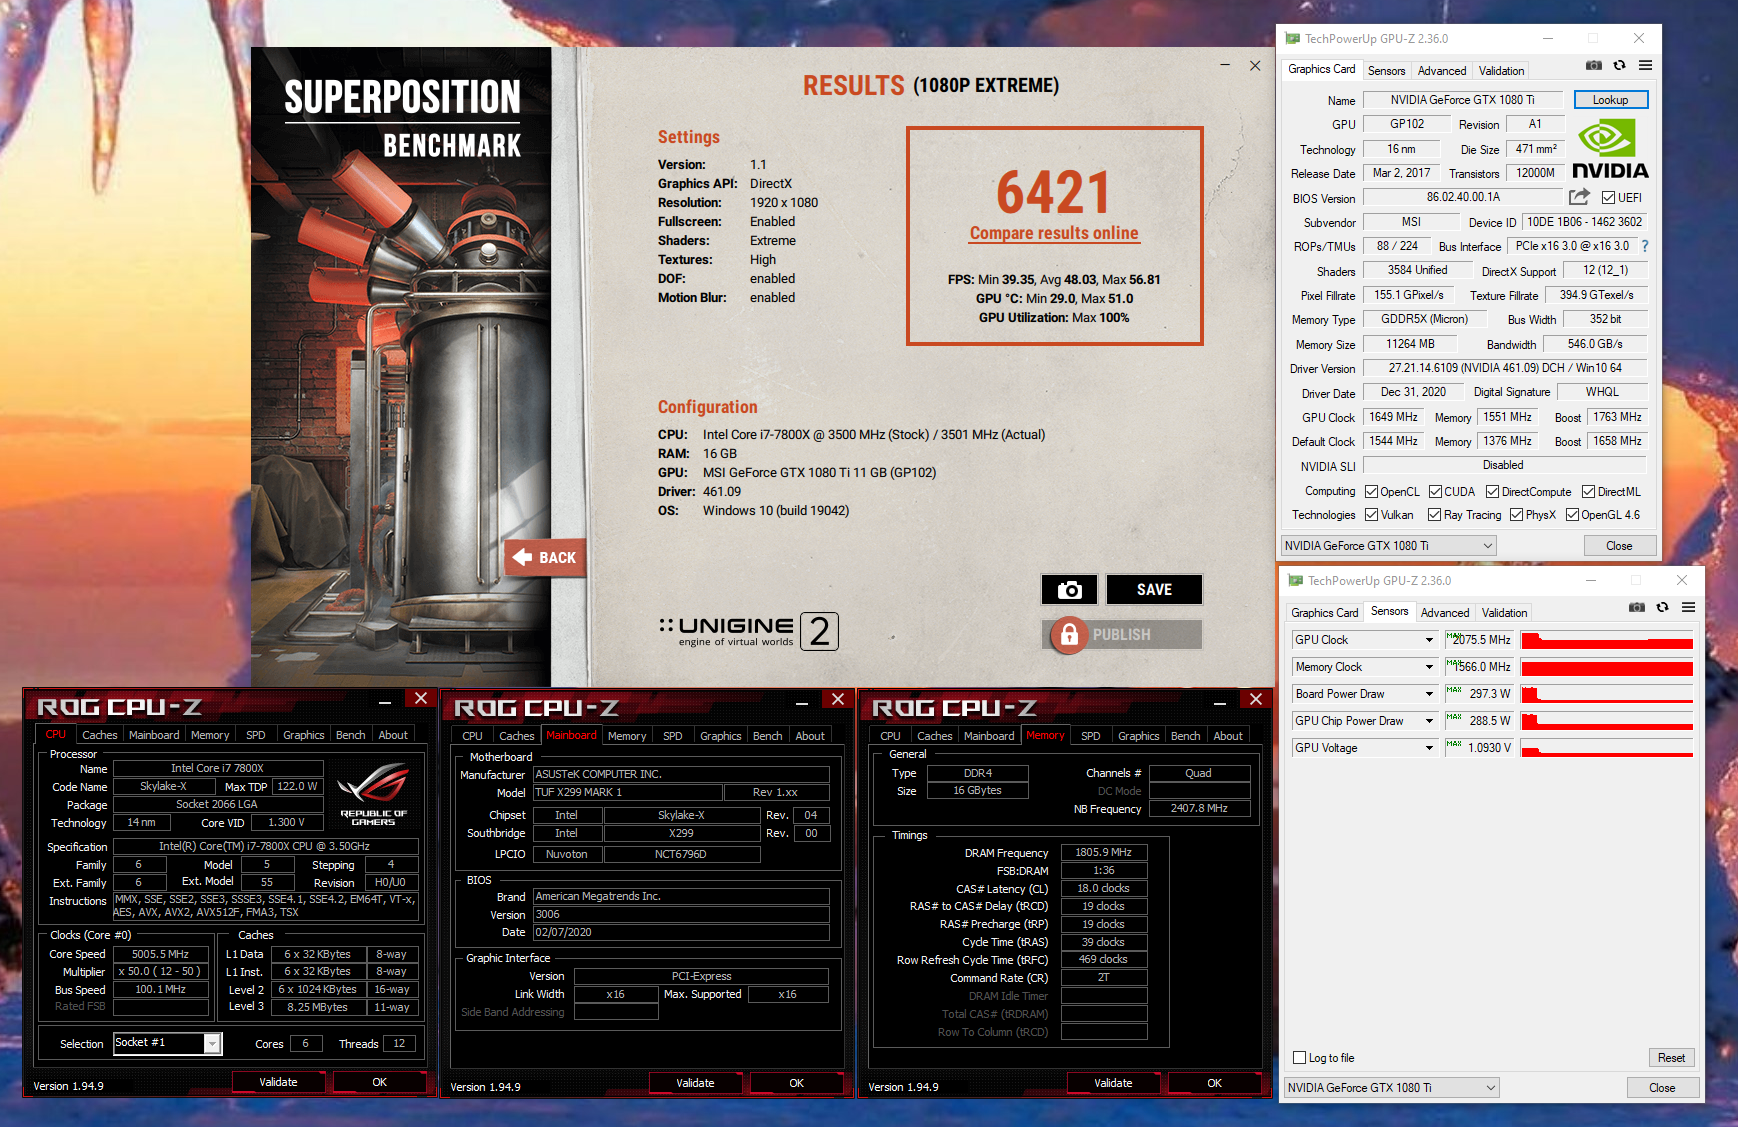This screenshot has height=1127, width=1738.
Task: Open the Socket #1 selection dropdown in CPU-Z
Action: [212, 1044]
